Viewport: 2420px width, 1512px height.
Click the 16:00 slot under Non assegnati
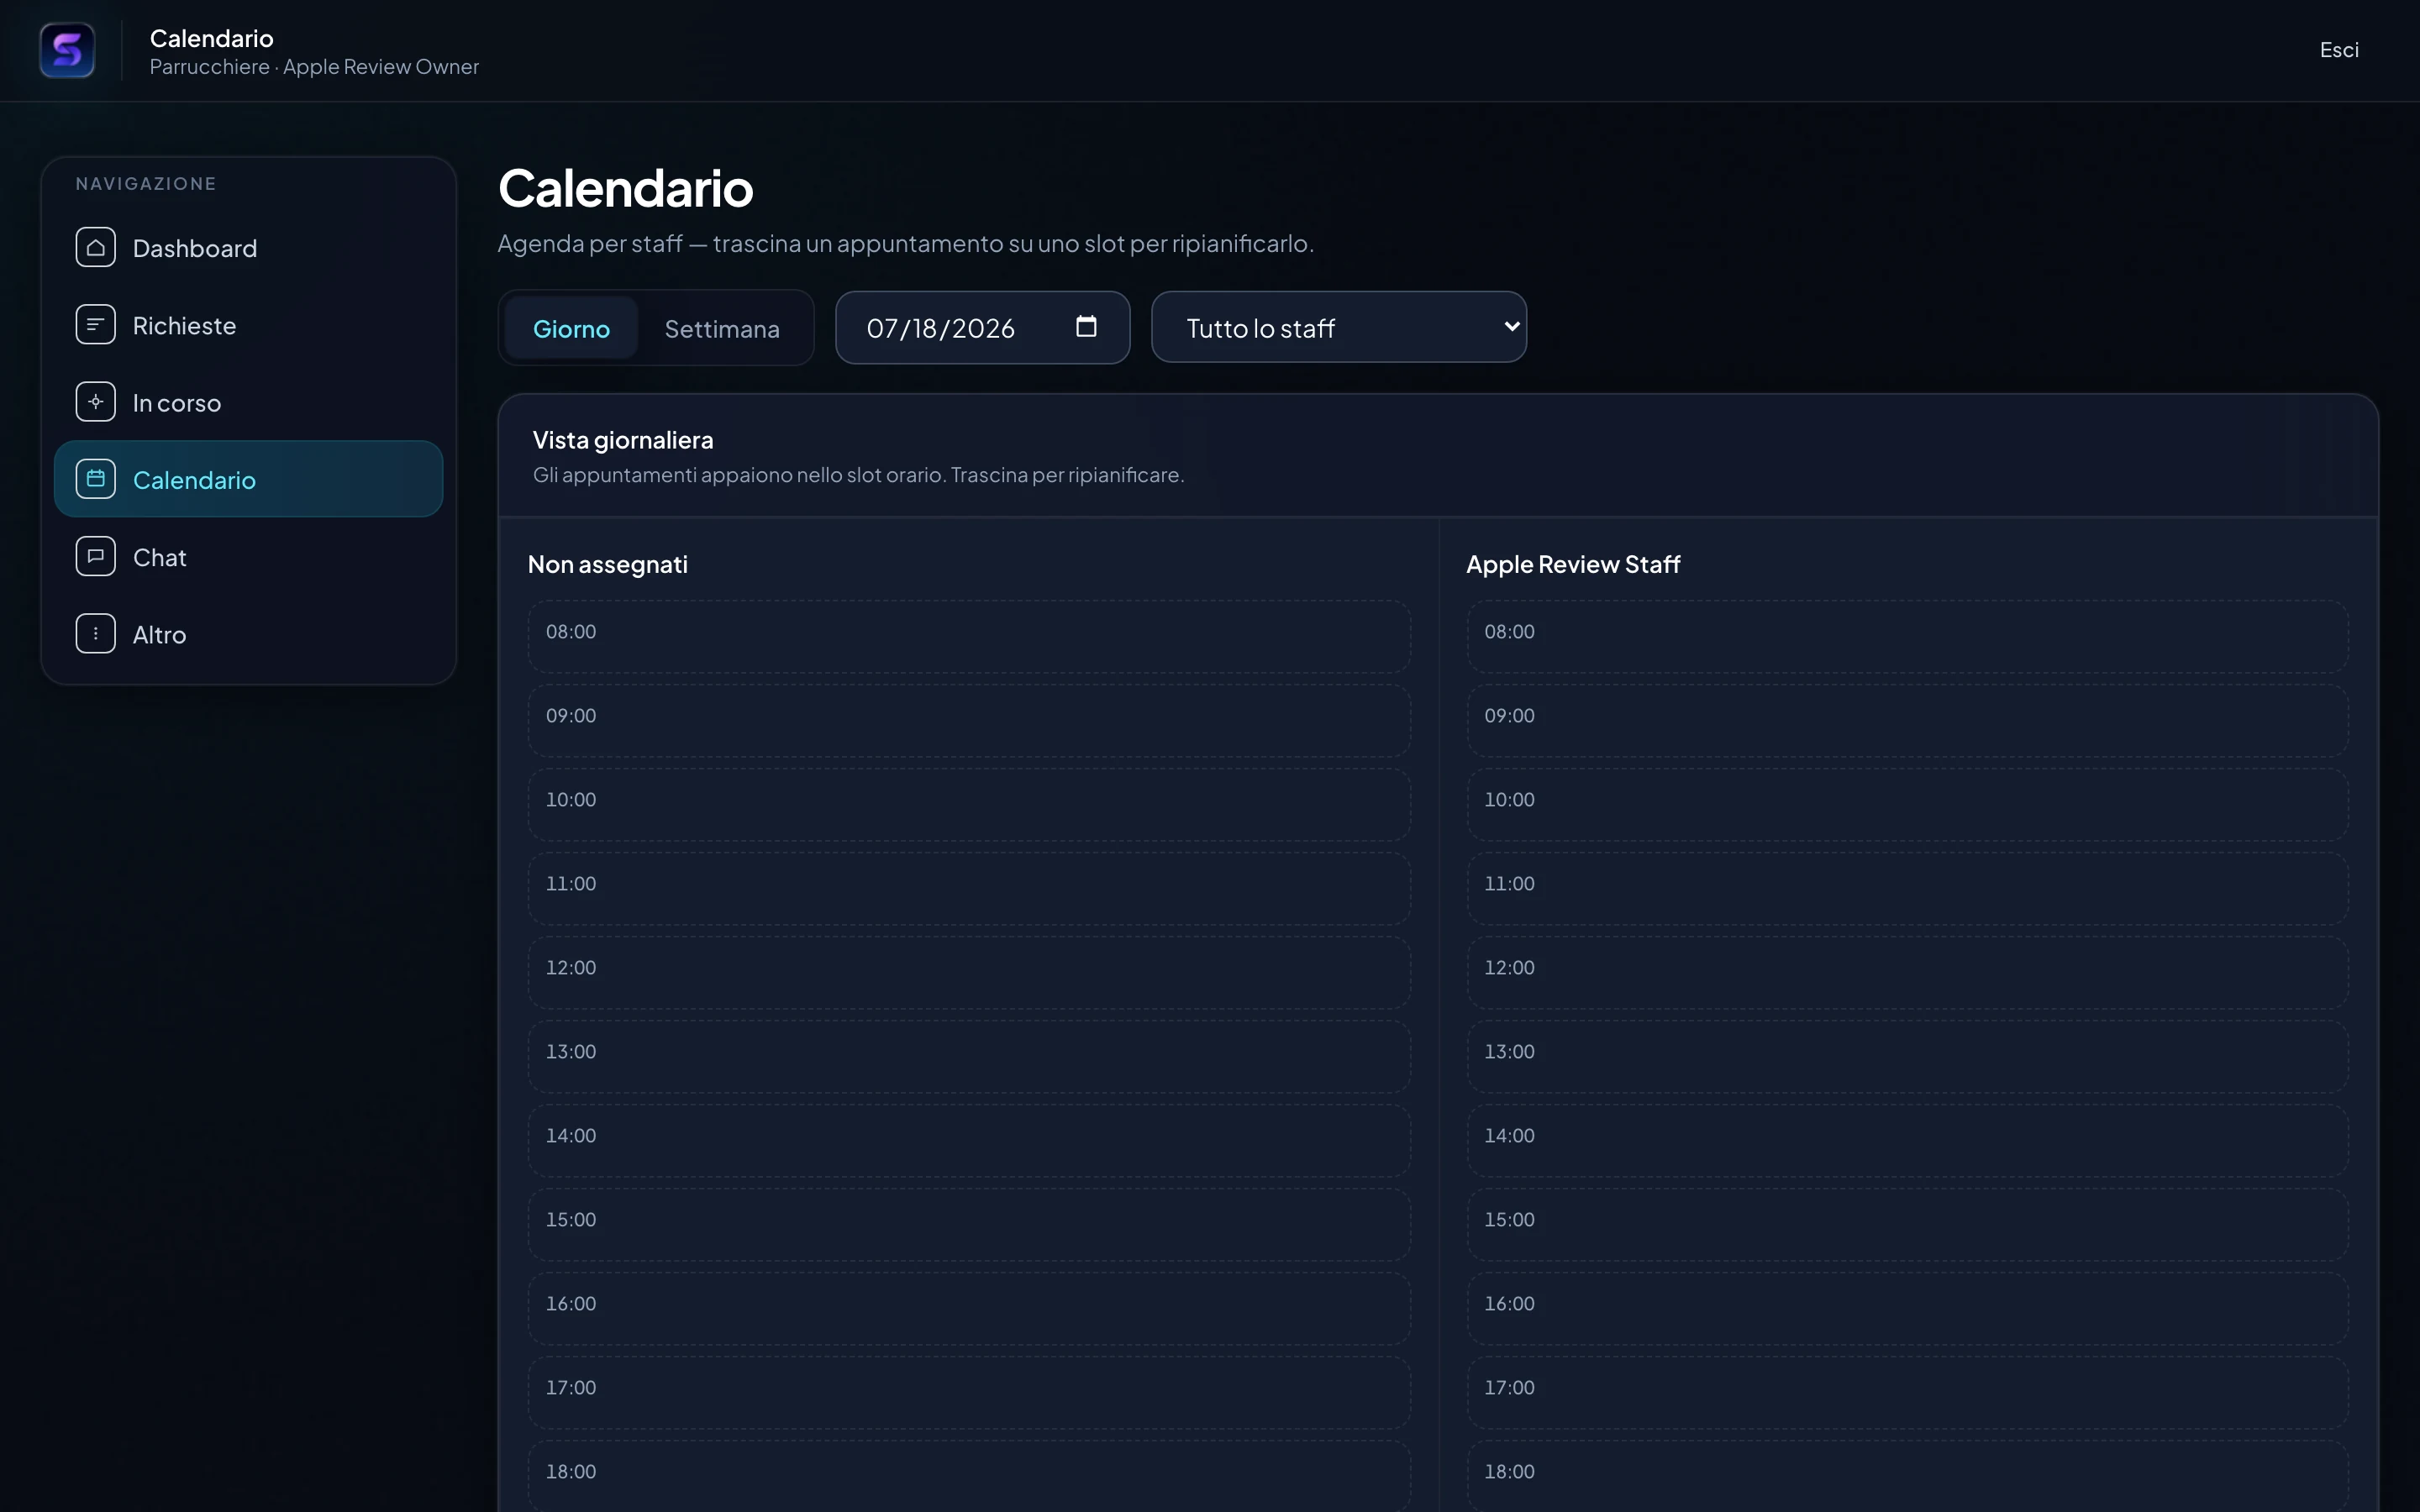coord(969,1308)
